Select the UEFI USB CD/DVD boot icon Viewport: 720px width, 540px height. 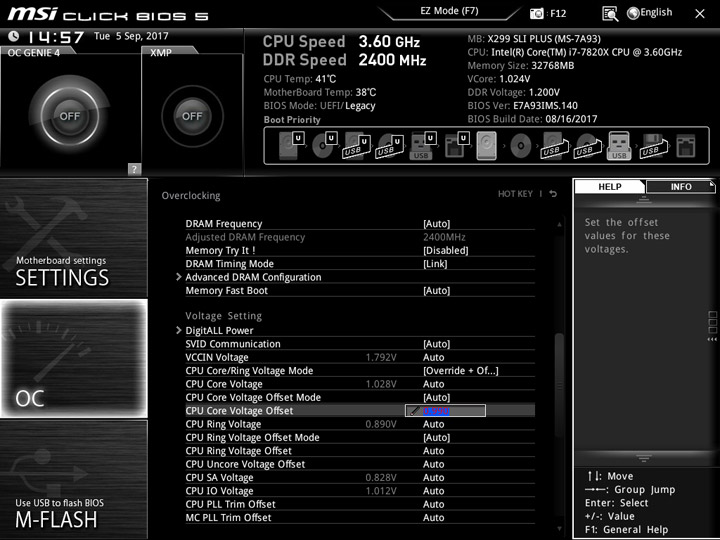click(x=390, y=146)
